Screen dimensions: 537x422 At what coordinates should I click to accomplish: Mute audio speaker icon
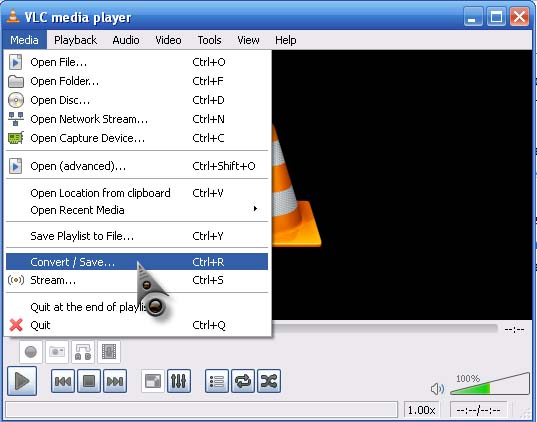[x=437, y=389]
